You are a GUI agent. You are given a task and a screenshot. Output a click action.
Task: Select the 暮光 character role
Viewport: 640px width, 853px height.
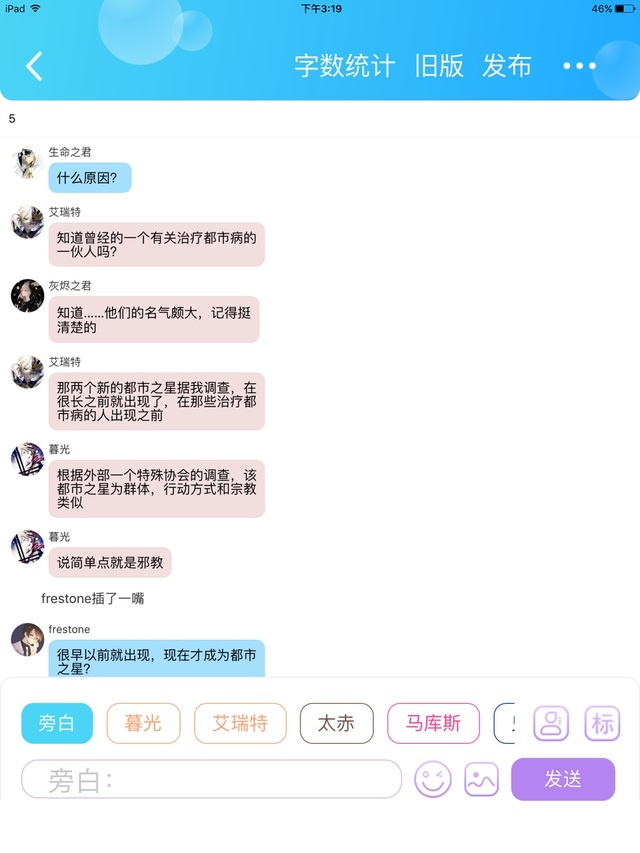tap(143, 723)
